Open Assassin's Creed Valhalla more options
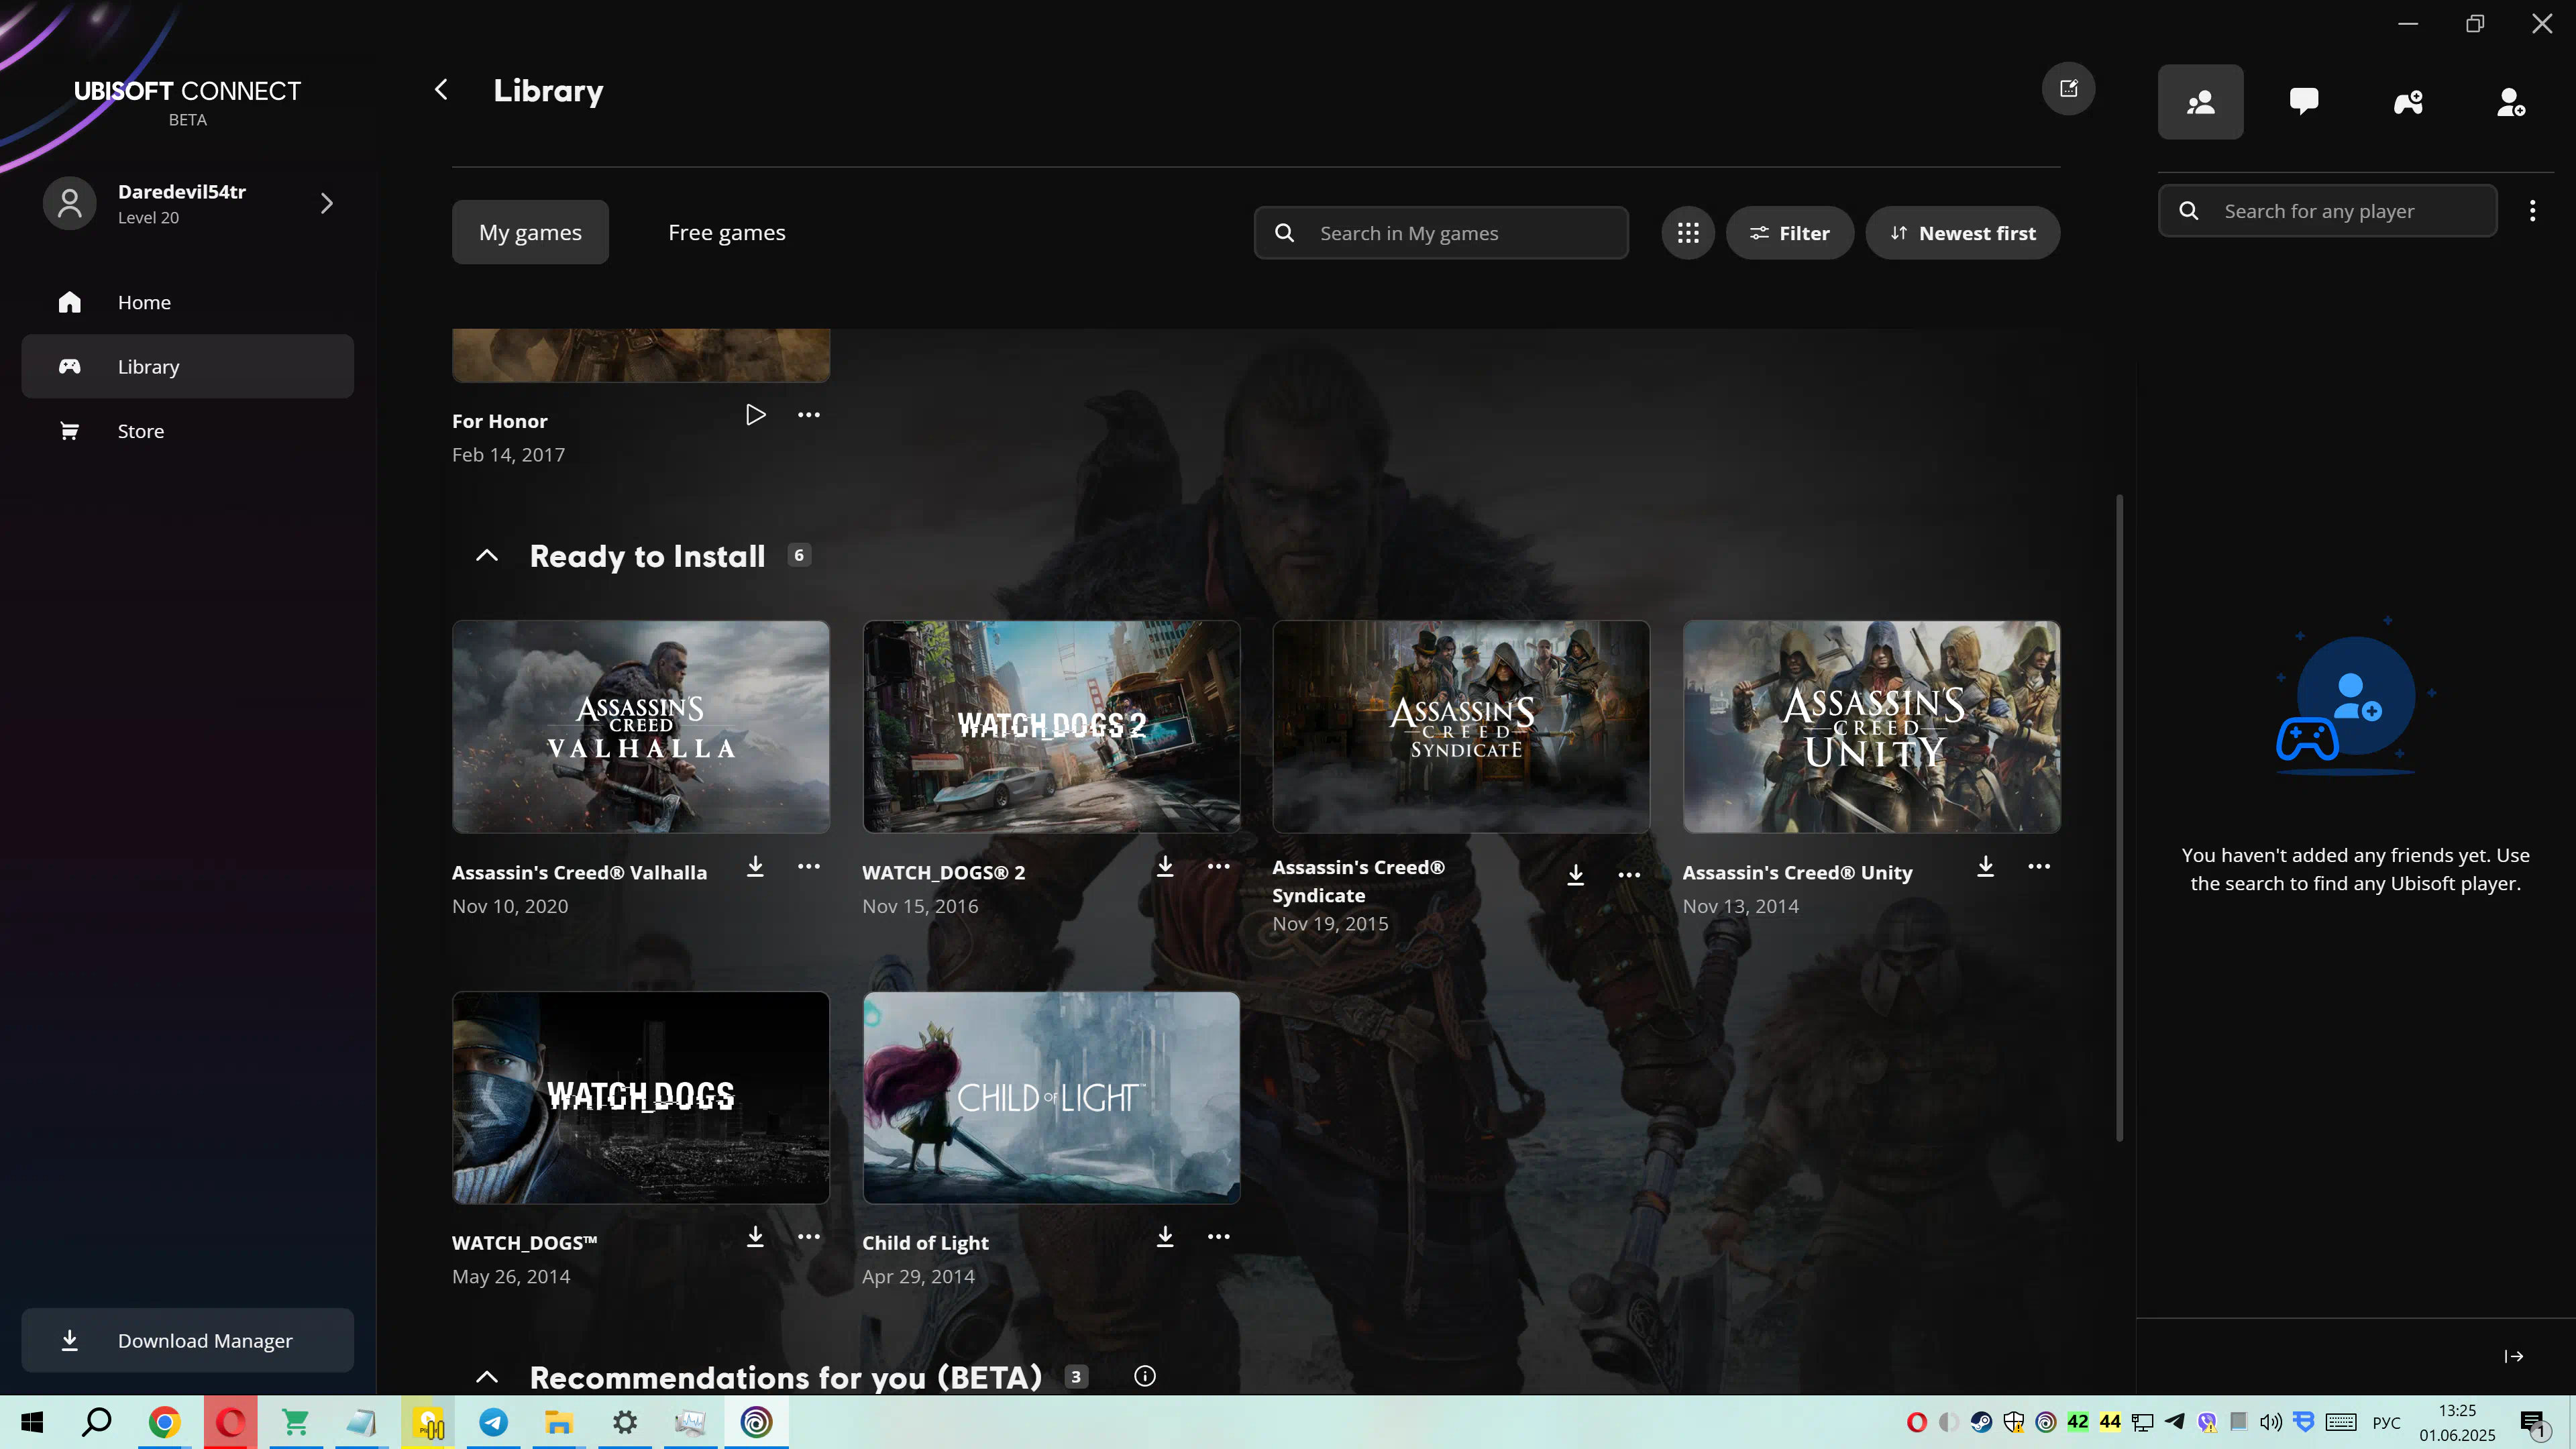 coord(809,867)
